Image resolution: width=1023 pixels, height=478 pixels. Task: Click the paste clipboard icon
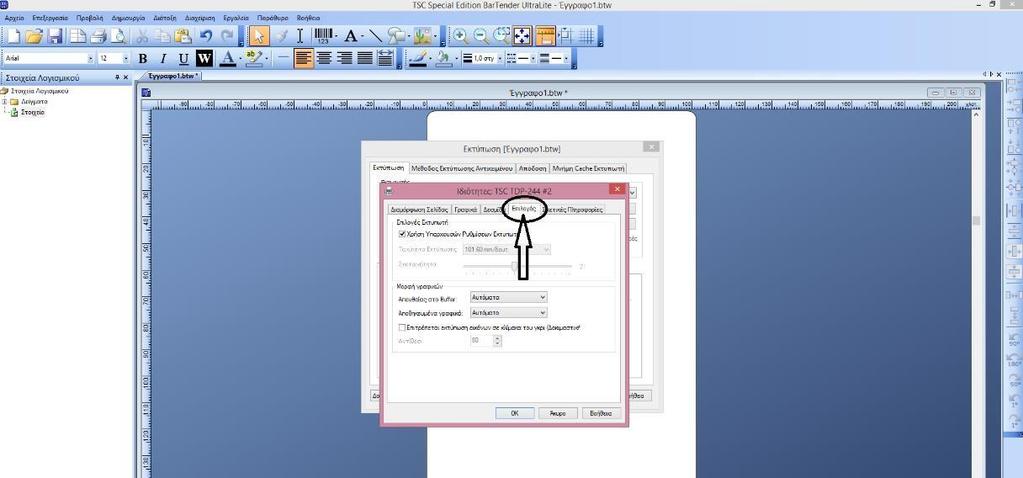click(x=183, y=37)
